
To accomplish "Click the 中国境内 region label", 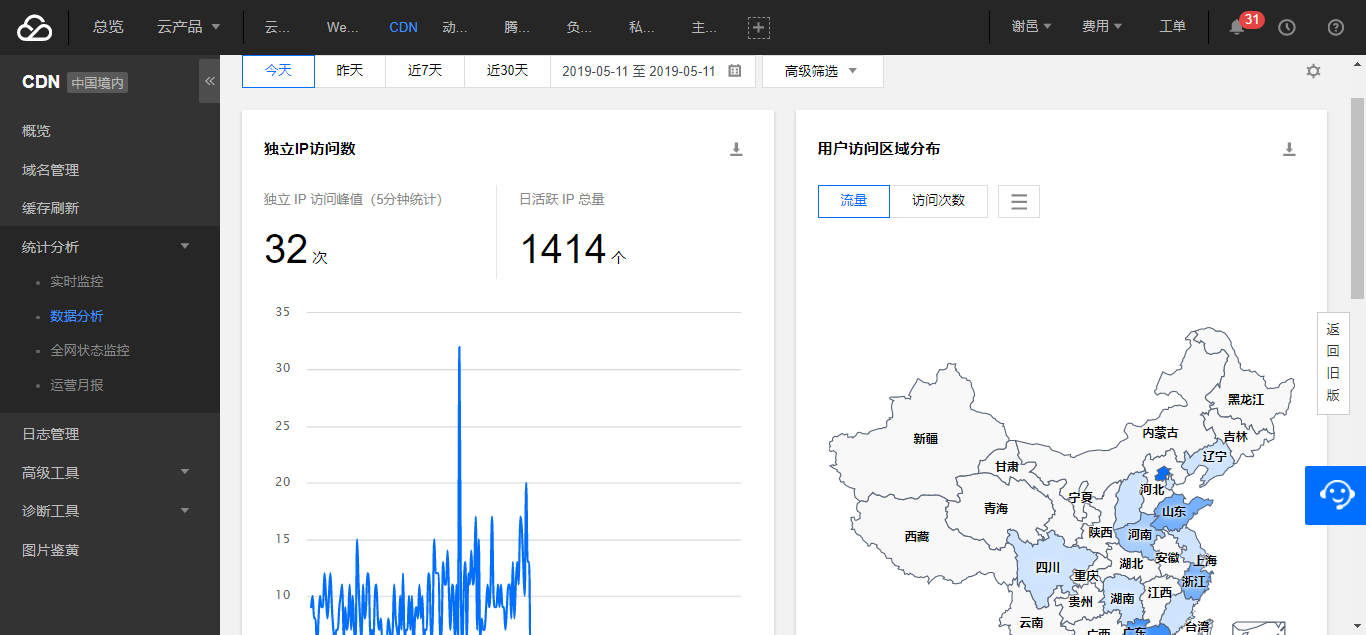I will coord(98,83).
